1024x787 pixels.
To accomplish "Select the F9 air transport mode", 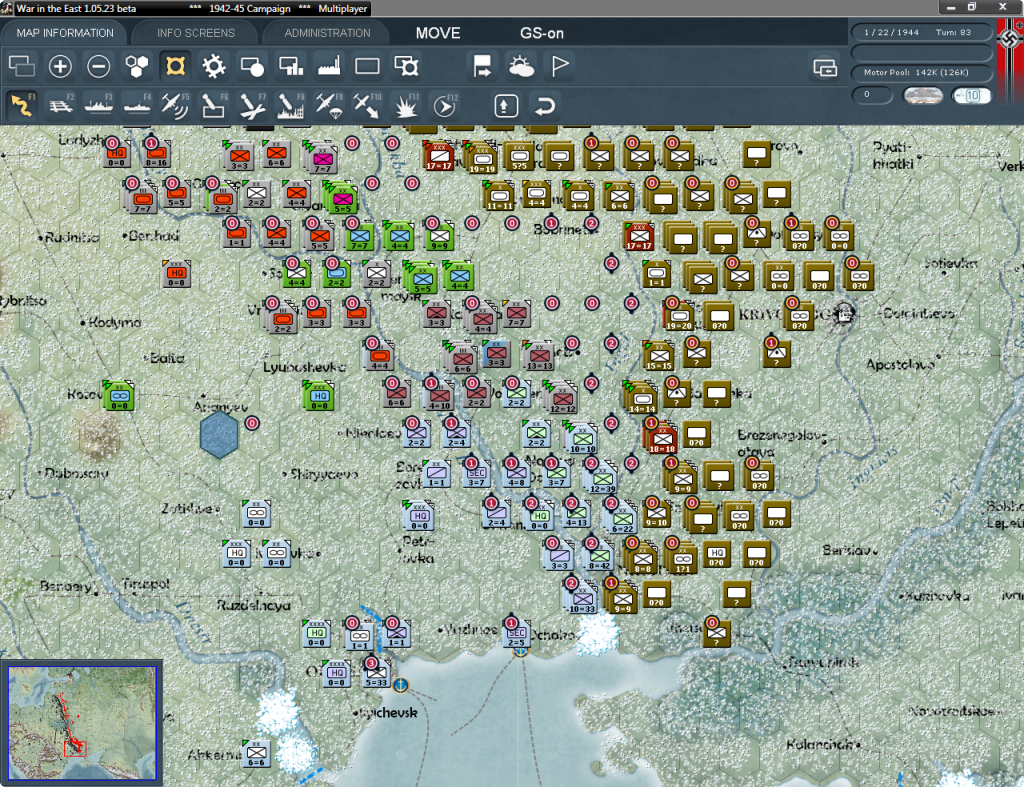I will (328, 105).
